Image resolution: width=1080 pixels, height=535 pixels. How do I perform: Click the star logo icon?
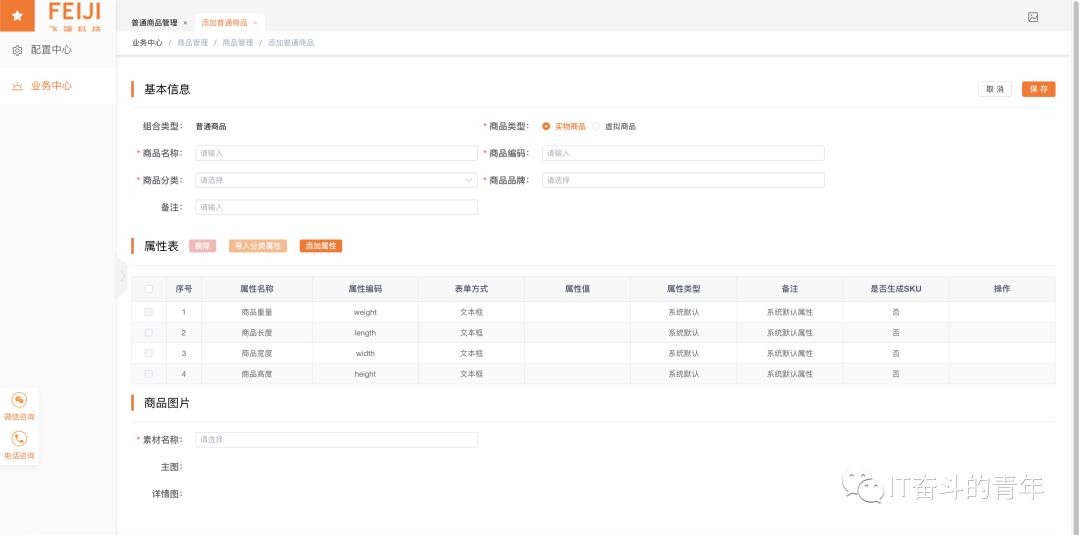18,15
